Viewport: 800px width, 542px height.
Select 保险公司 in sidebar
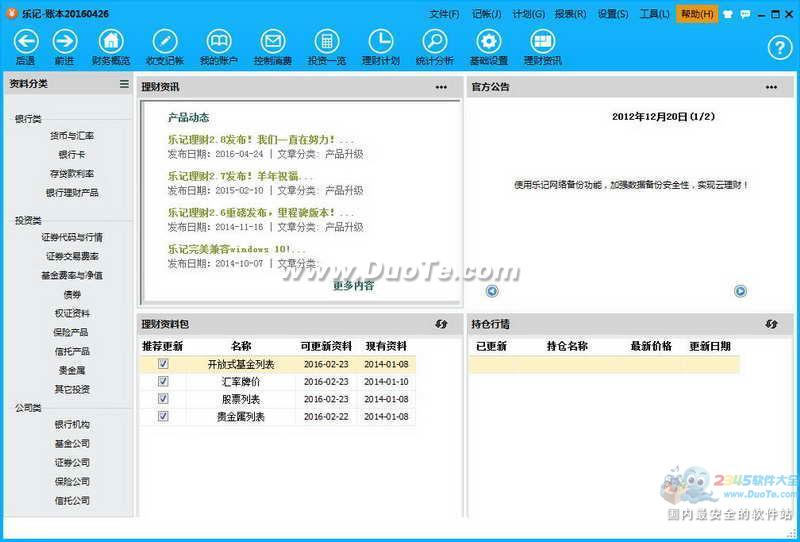pyautogui.click(x=72, y=482)
